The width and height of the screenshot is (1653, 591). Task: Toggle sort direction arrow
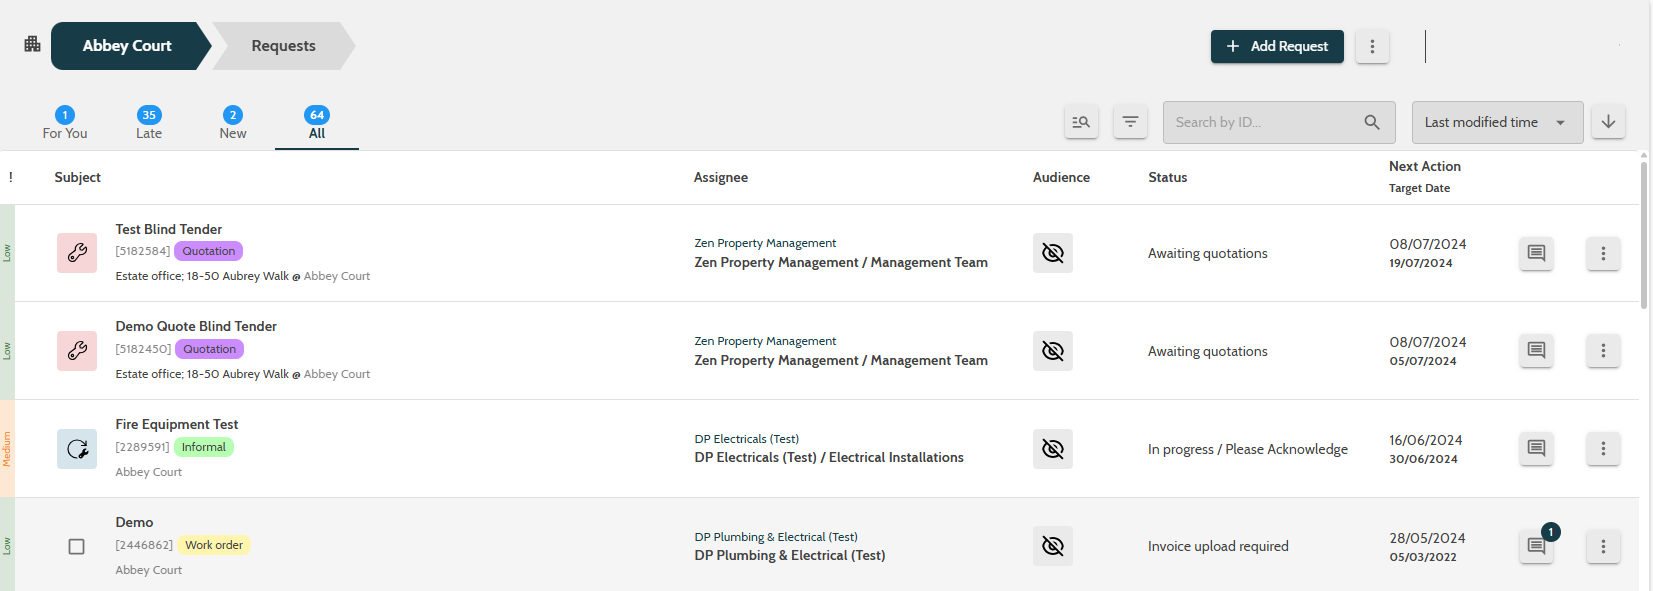(x=1608, y=122)
